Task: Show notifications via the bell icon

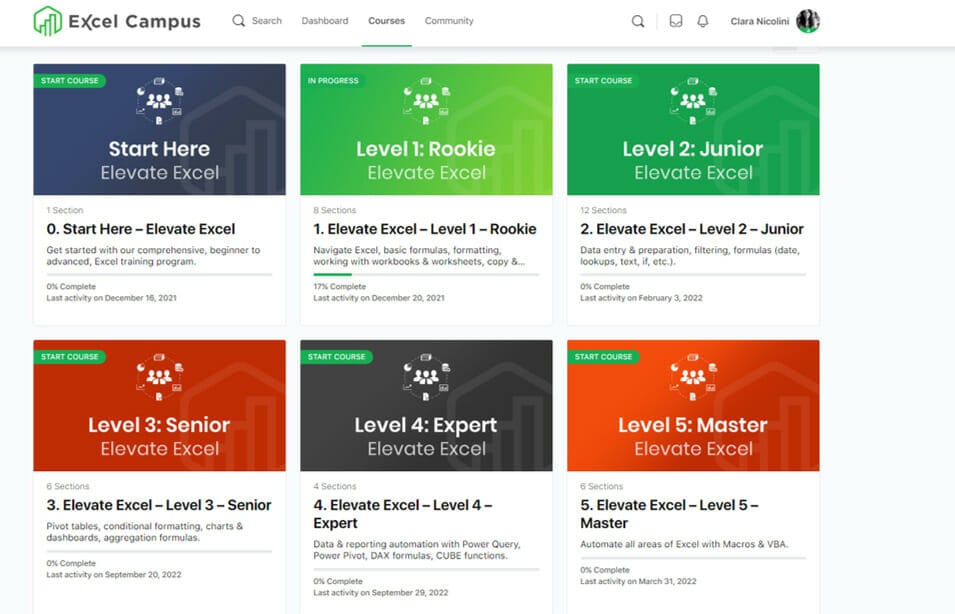Action: (703, 22)
